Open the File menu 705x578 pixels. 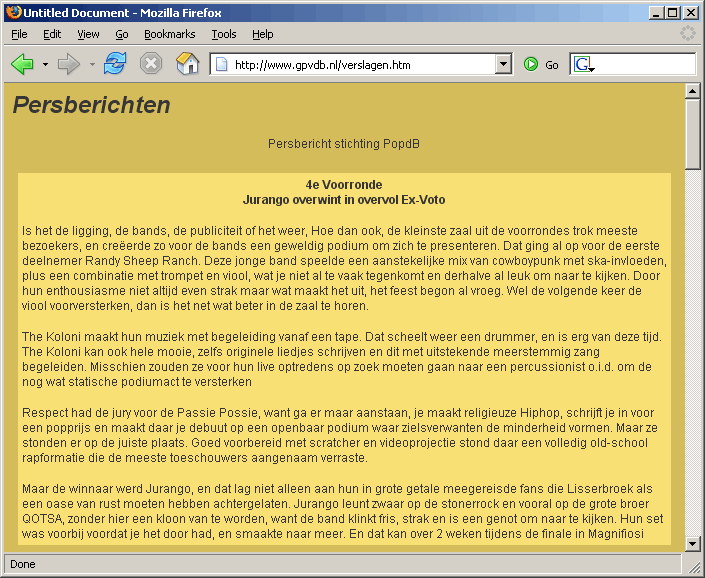tap(19, 34)
